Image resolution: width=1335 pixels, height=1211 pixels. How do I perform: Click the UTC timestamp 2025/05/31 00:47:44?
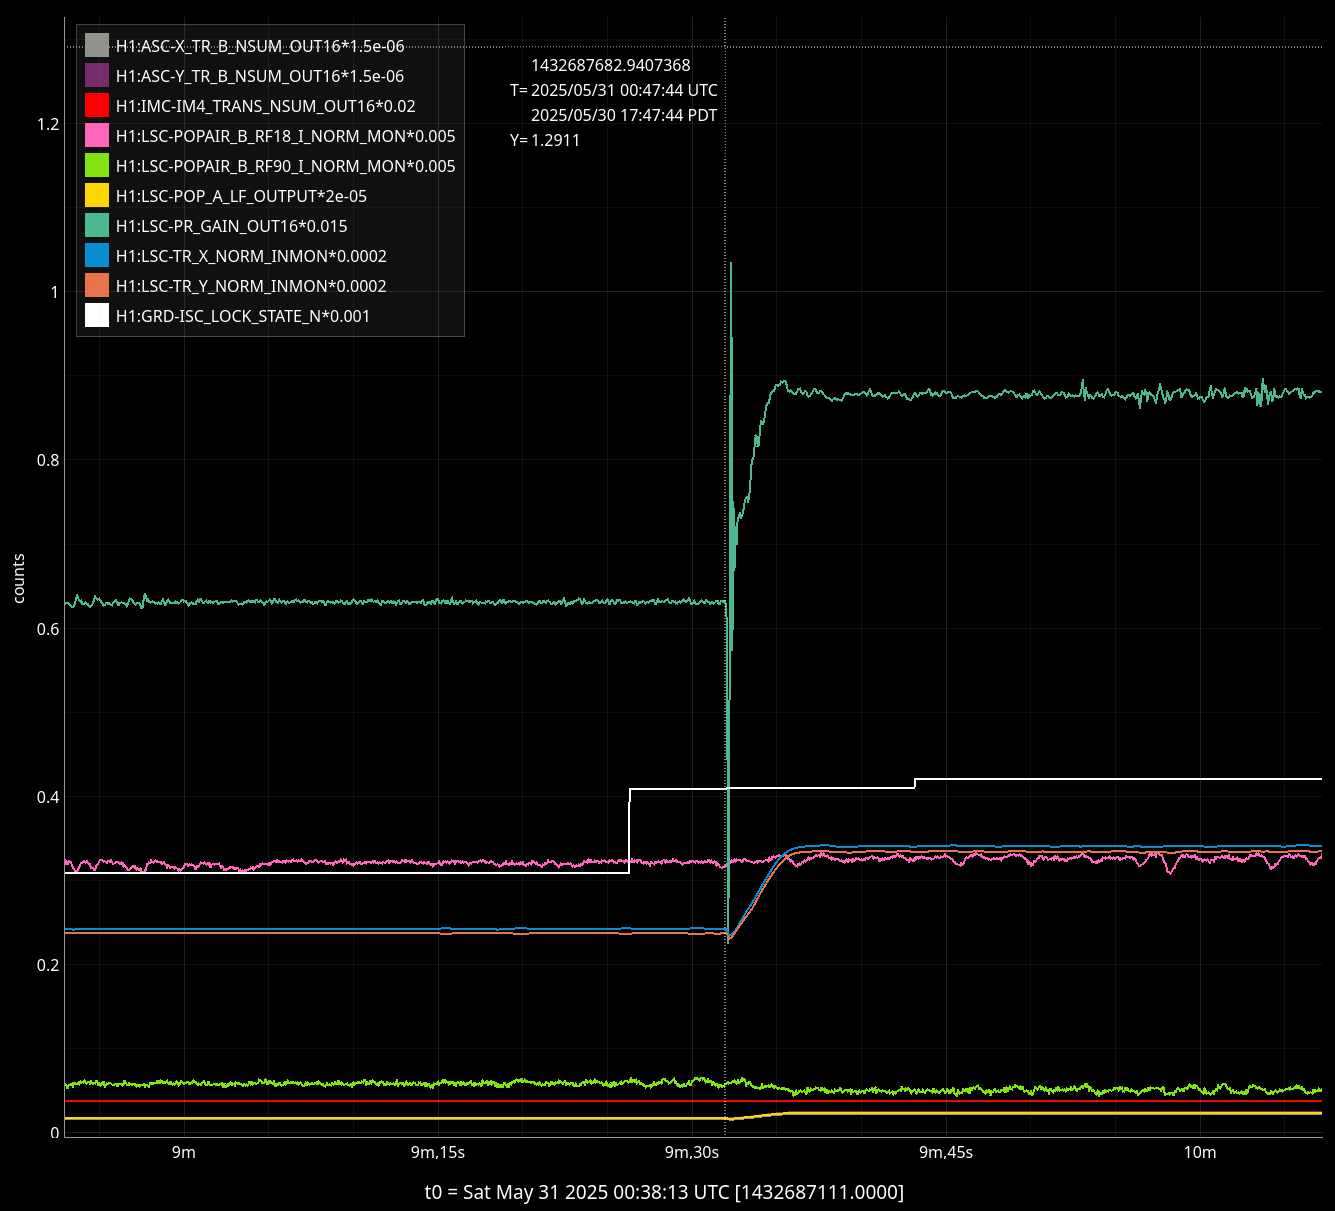coord(624,91)
